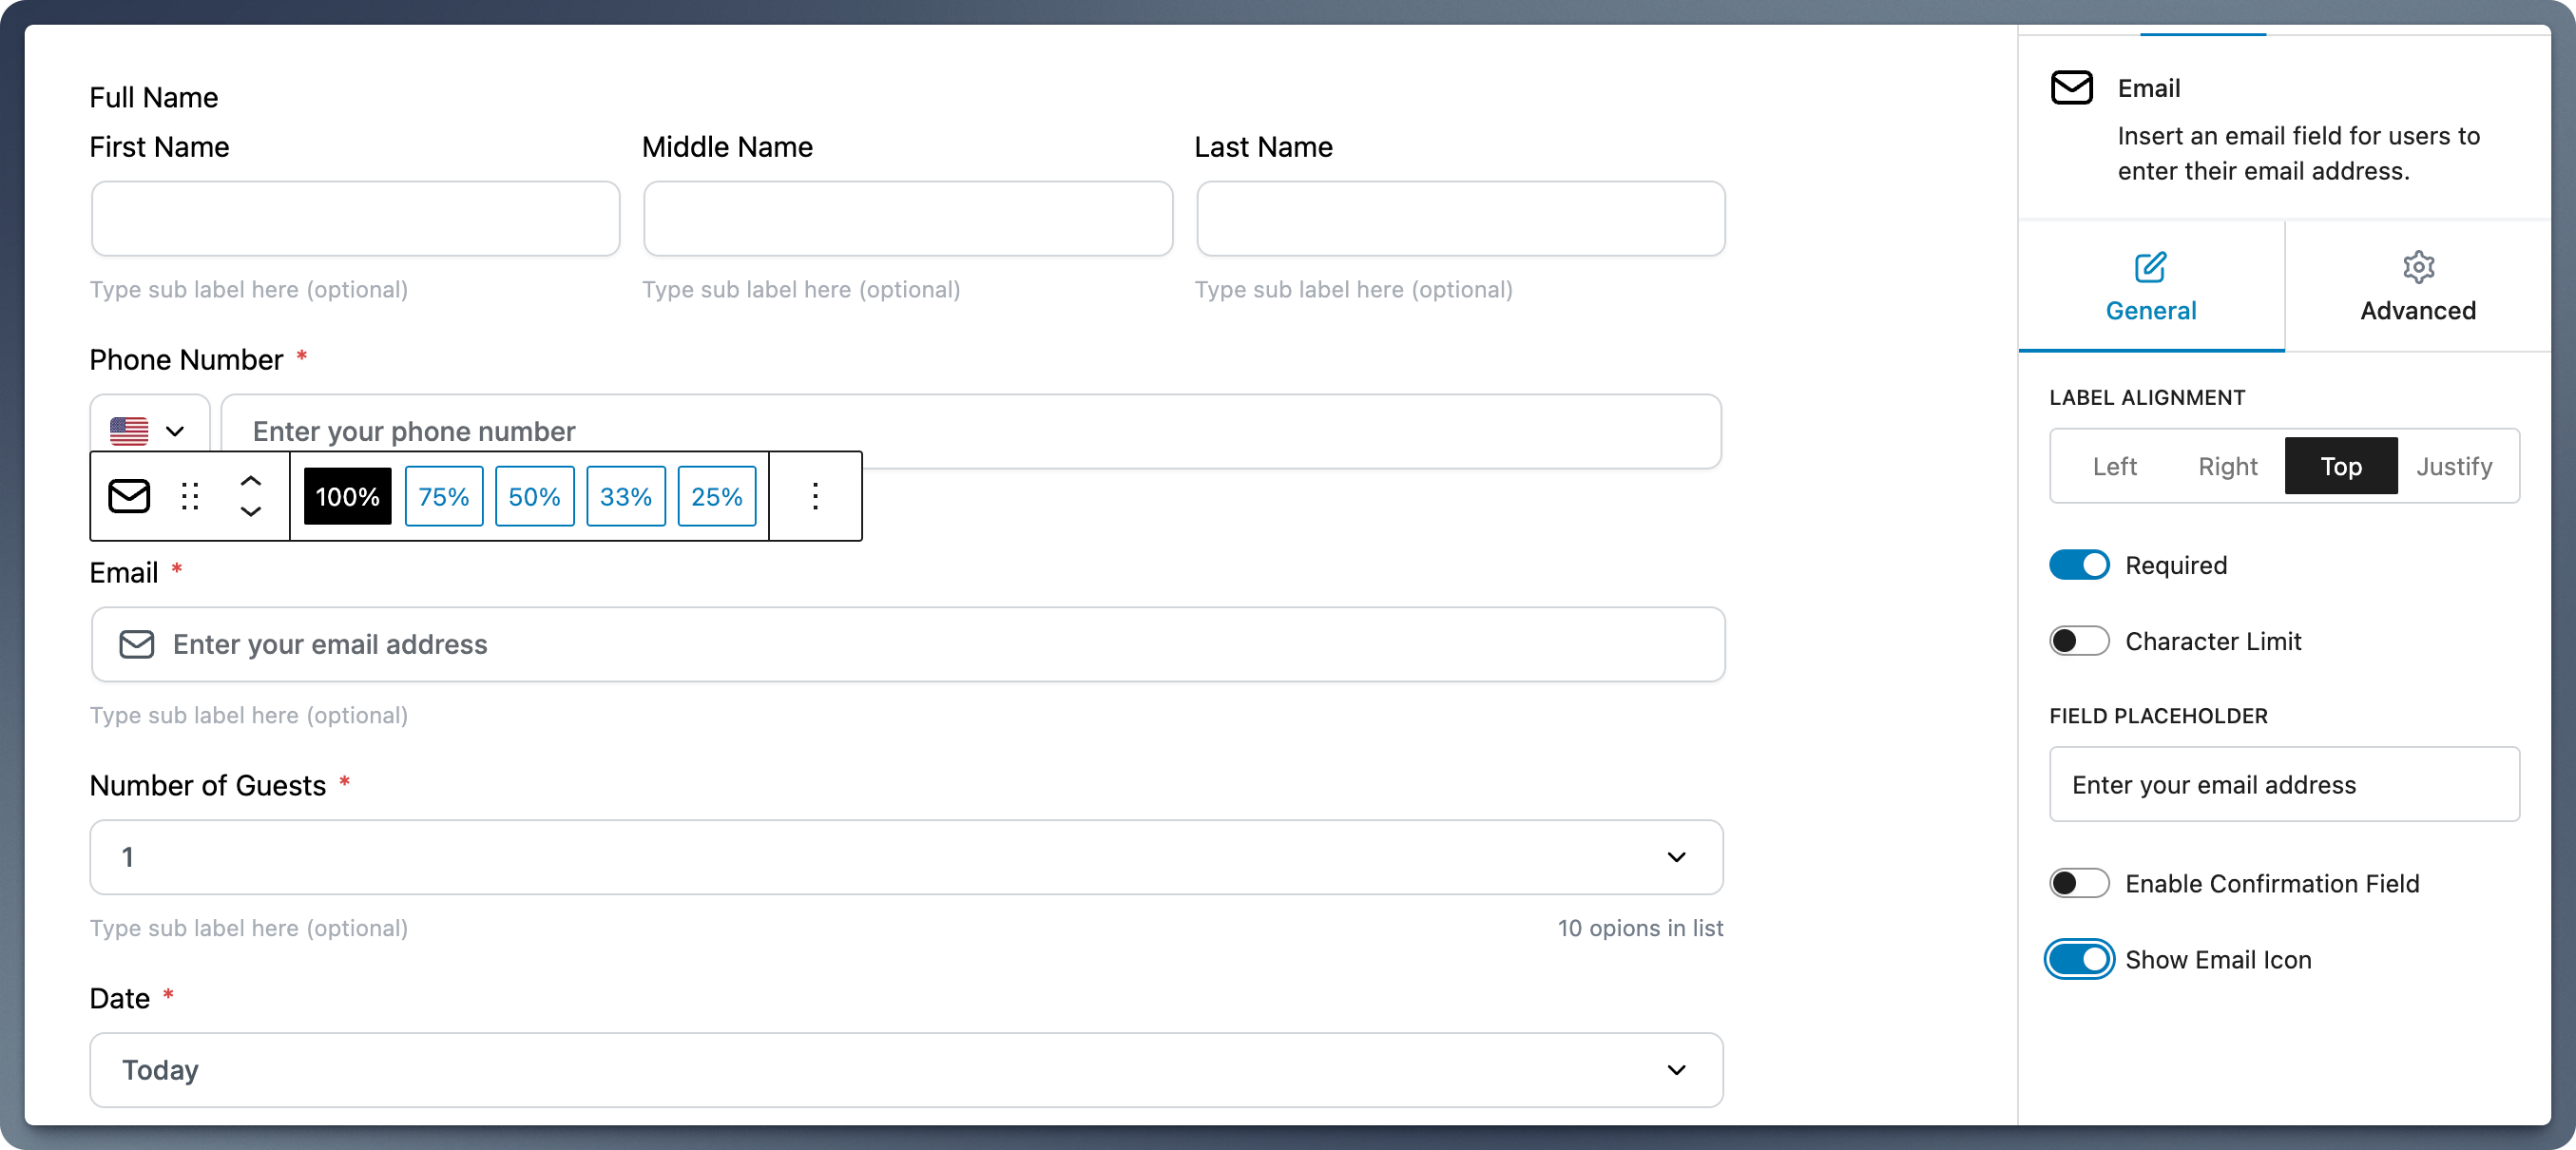Screen dimensions: 2576x1150
Task: Click the First Name input field
Action: 355,218
